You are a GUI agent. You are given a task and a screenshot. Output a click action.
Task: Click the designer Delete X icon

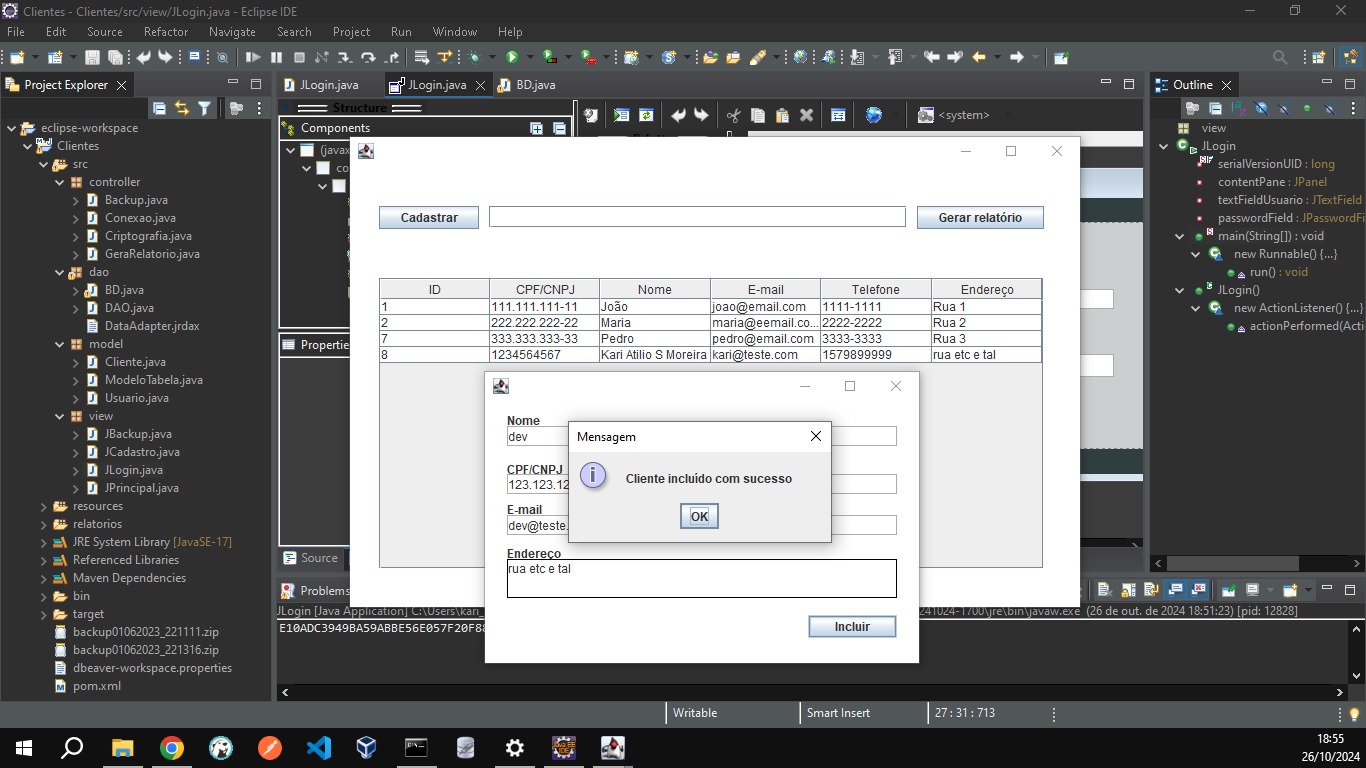[x=806, y=115]
